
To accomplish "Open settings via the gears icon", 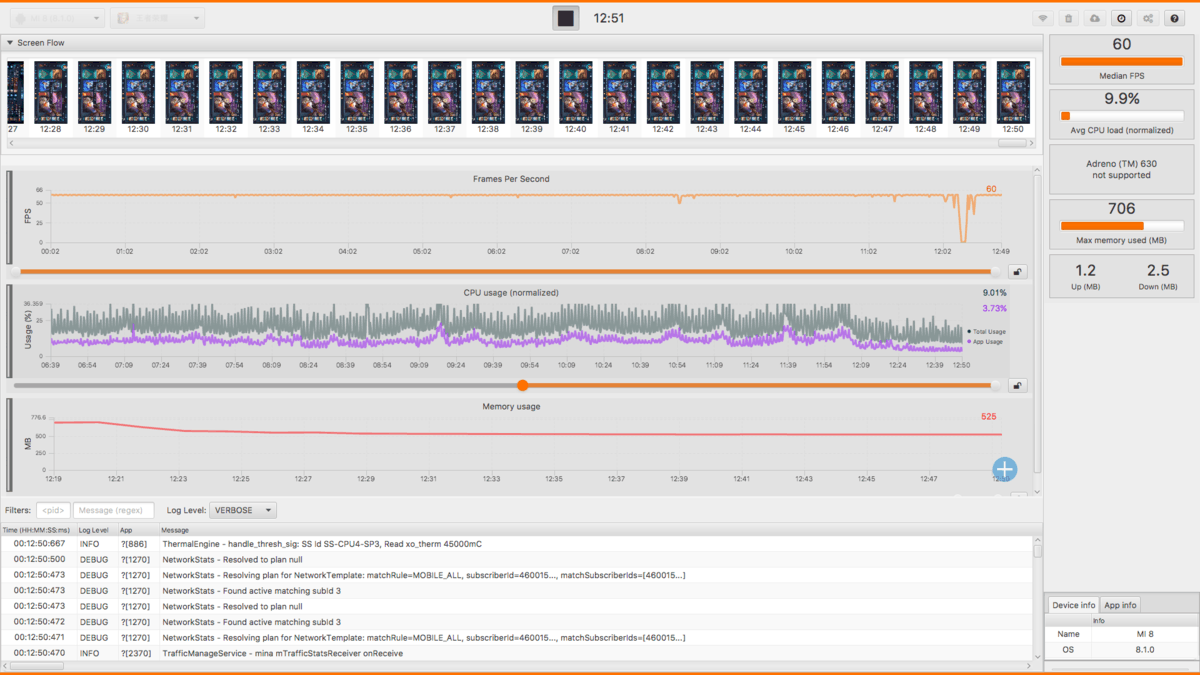I will click(x=1148, y=19).
